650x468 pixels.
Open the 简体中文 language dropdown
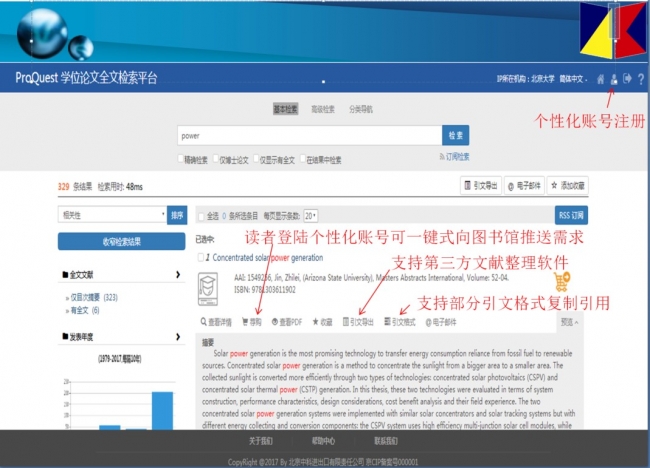(x=573, y=79)
